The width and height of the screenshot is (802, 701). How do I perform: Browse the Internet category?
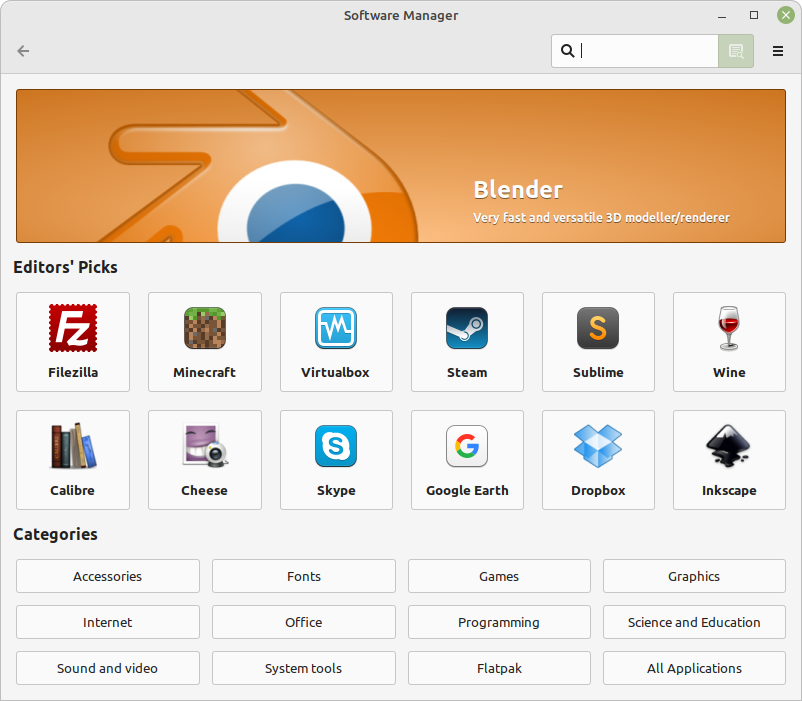click(107, 622)
